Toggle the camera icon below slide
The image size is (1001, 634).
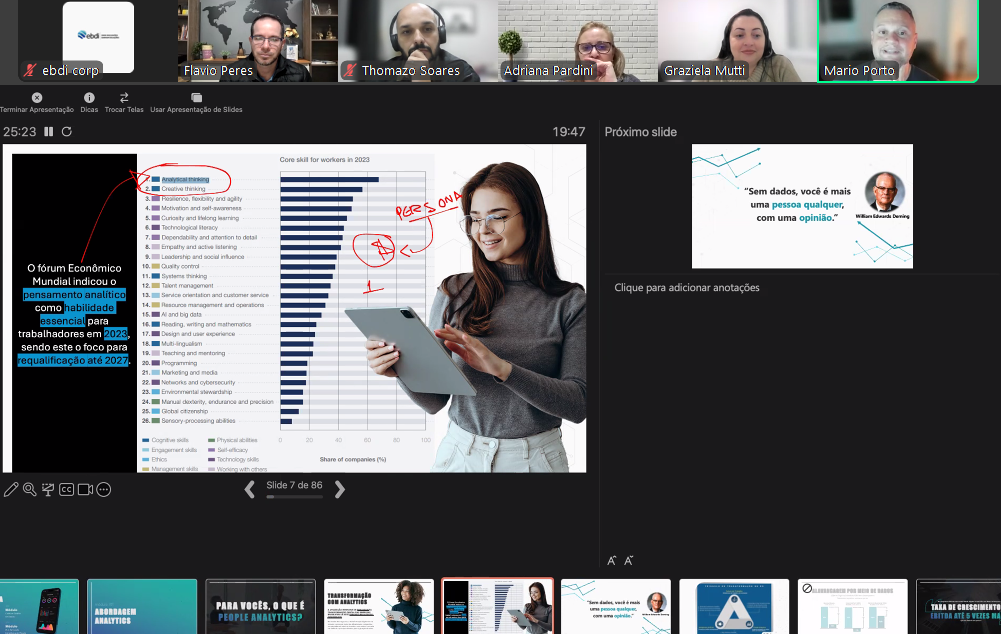85,490
